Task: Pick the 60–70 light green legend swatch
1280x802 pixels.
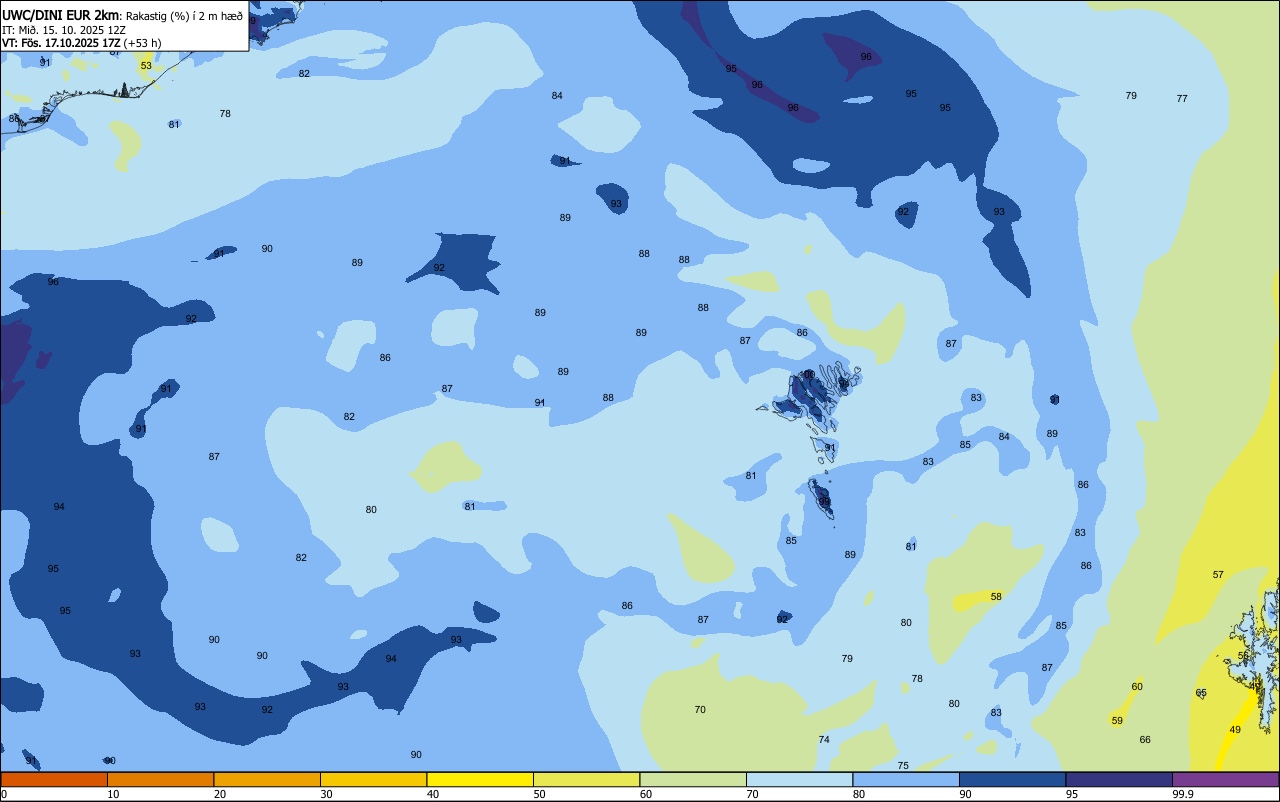Action: point(693,779)
